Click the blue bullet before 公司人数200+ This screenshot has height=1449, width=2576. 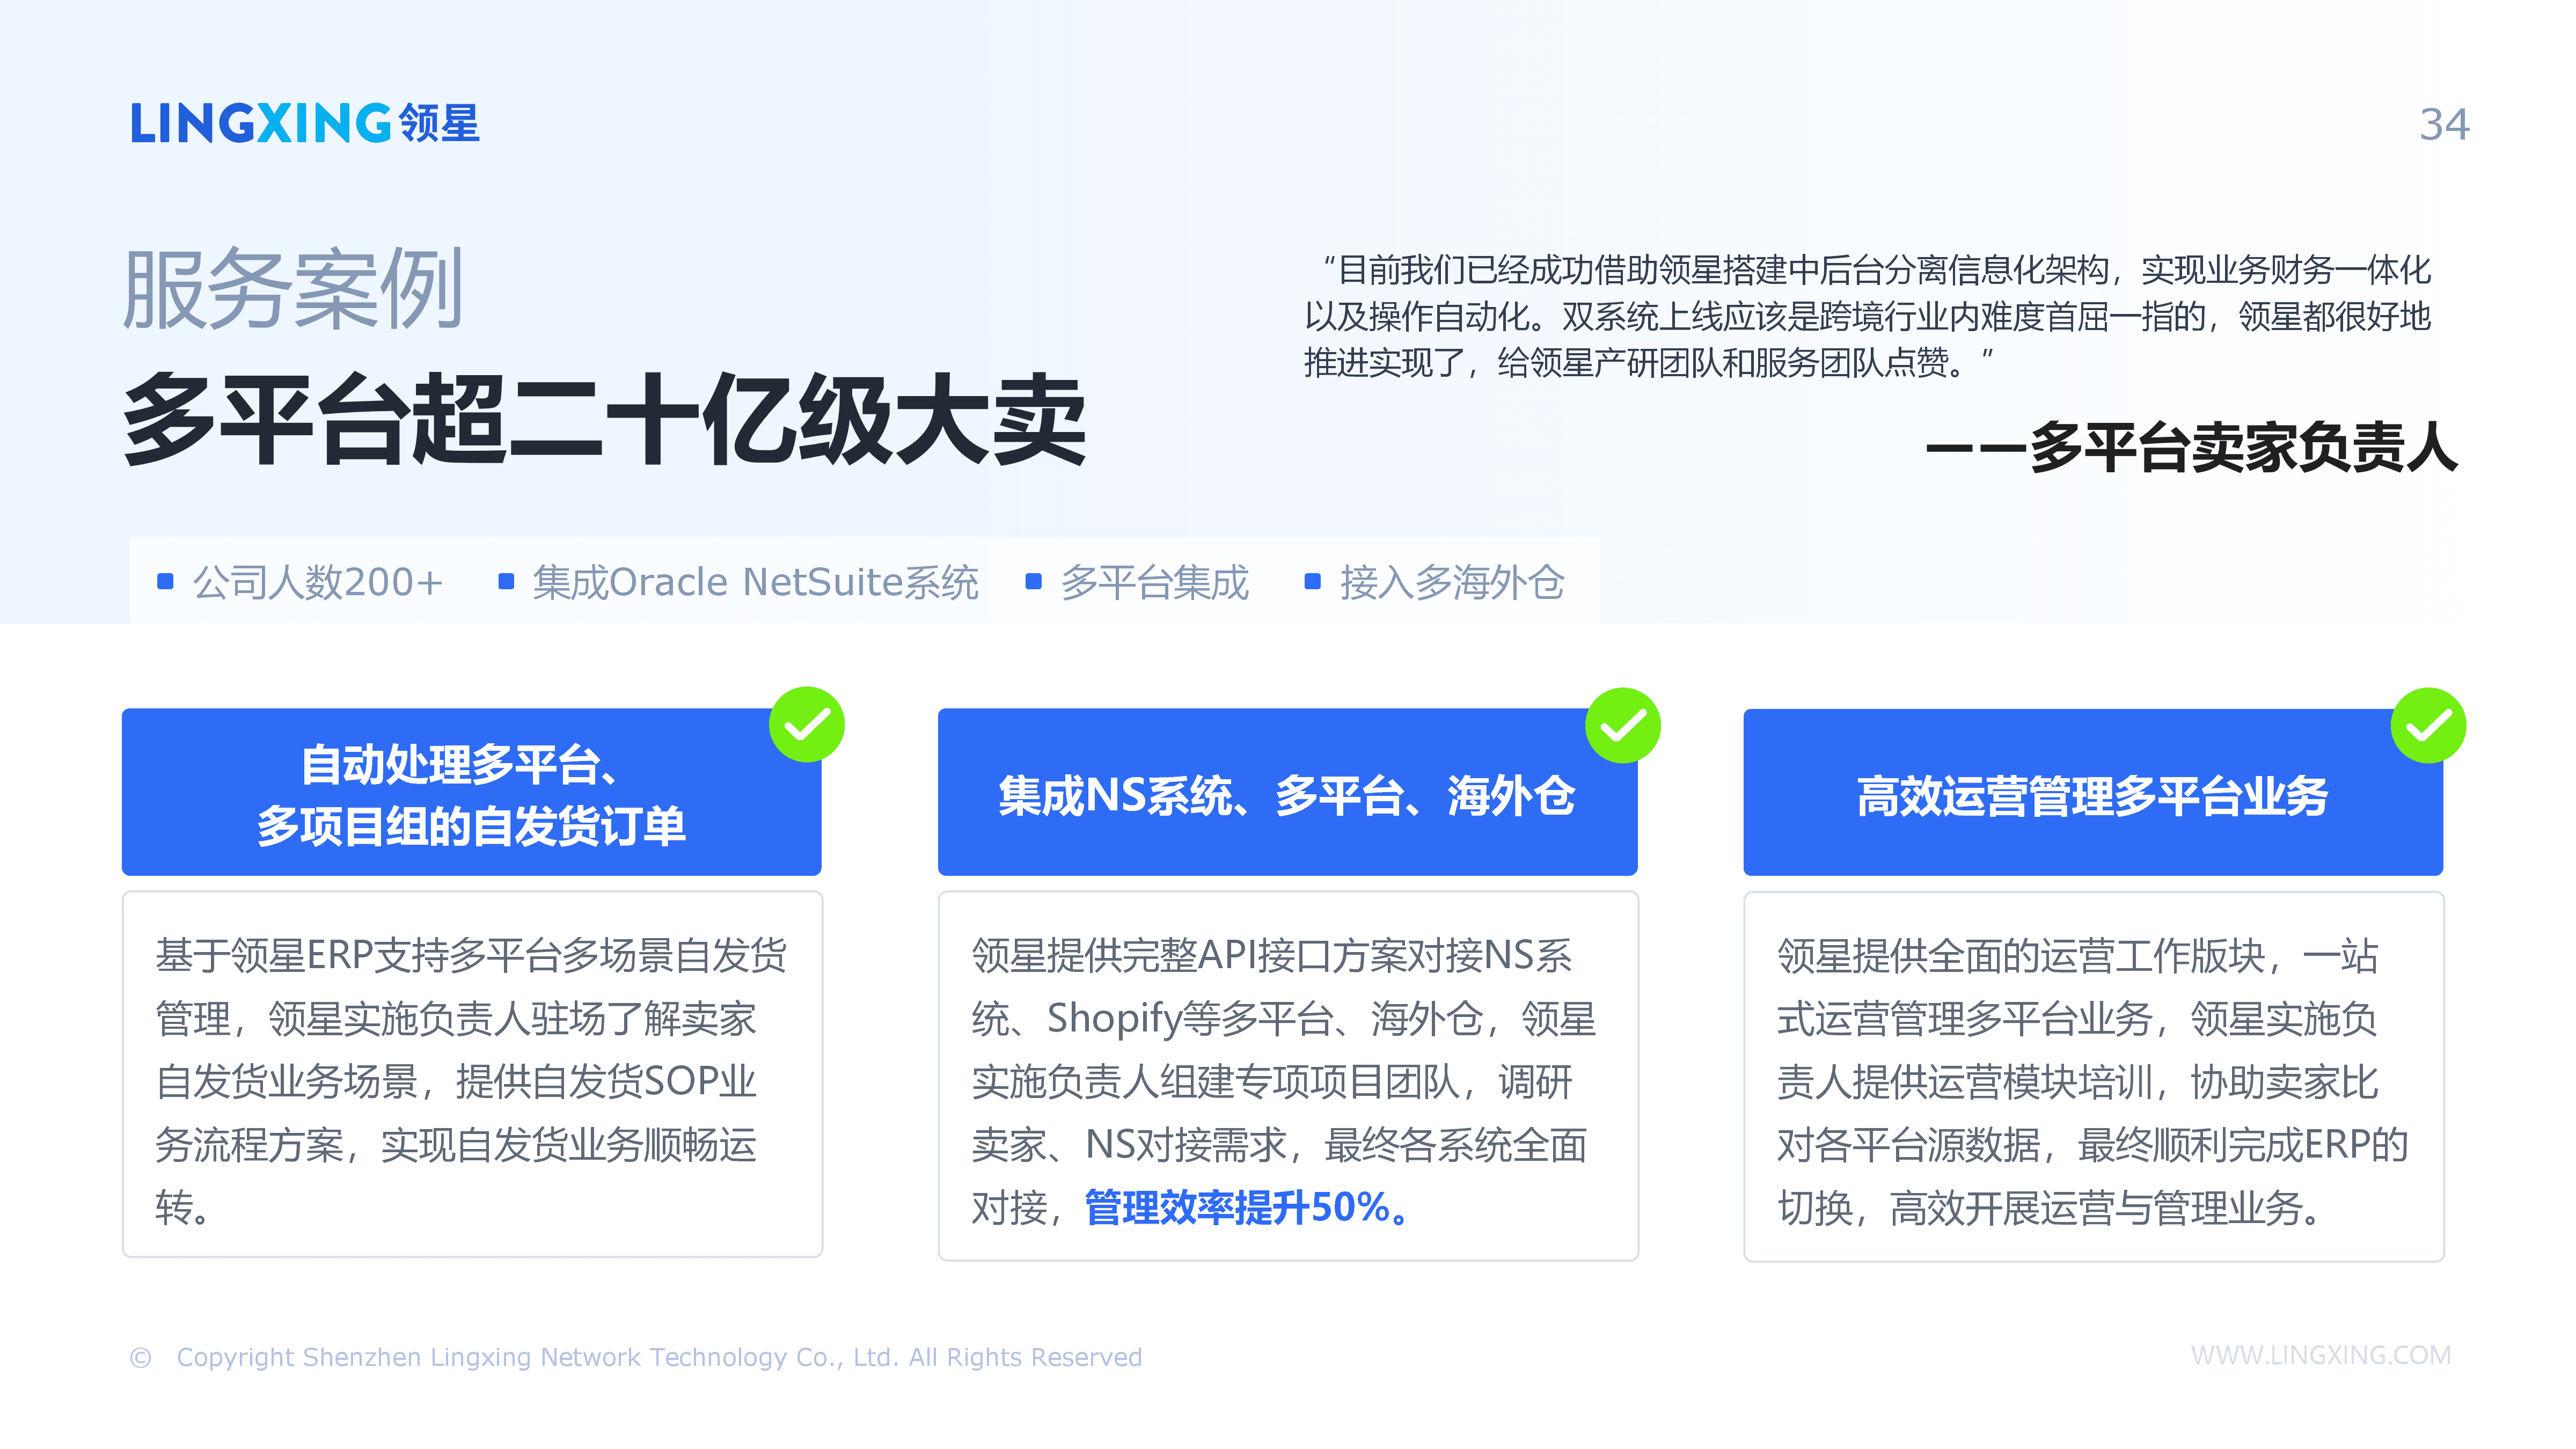166,582
